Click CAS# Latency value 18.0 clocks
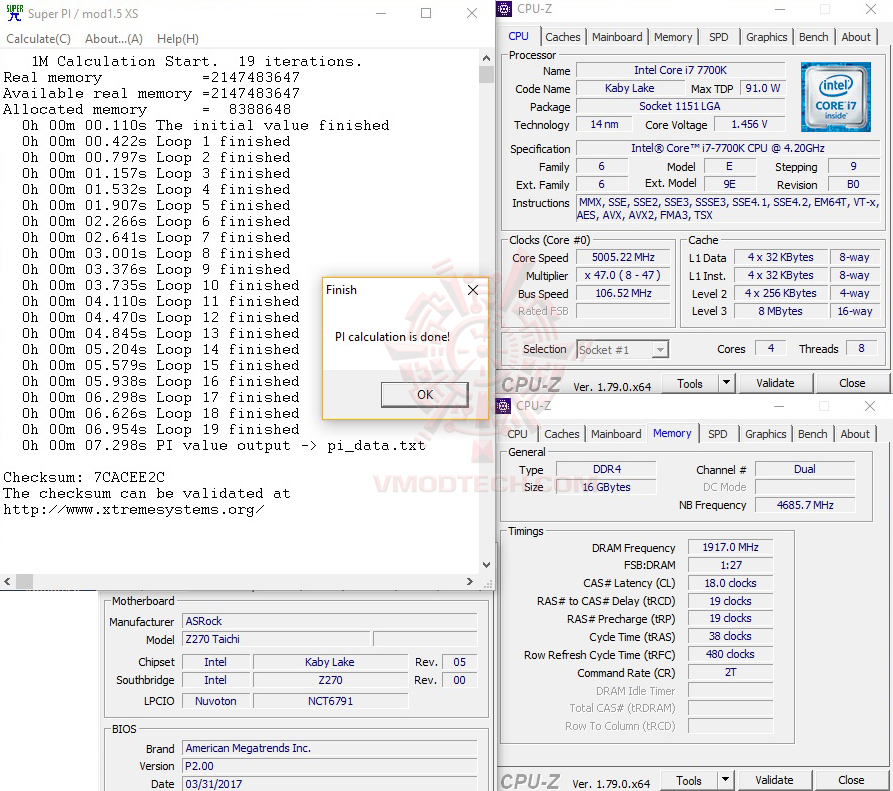893x791 pixels. [730, 583]
